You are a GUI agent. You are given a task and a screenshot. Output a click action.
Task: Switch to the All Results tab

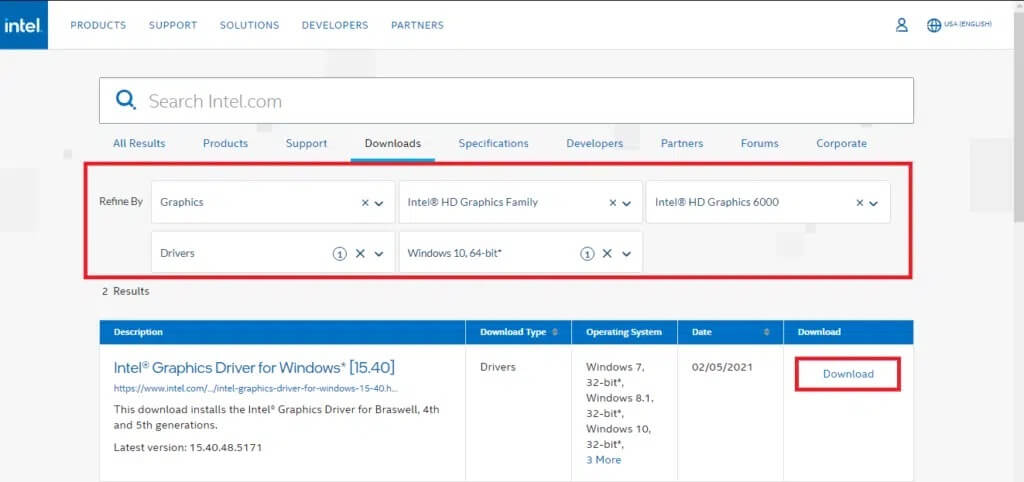pos(139,143)
